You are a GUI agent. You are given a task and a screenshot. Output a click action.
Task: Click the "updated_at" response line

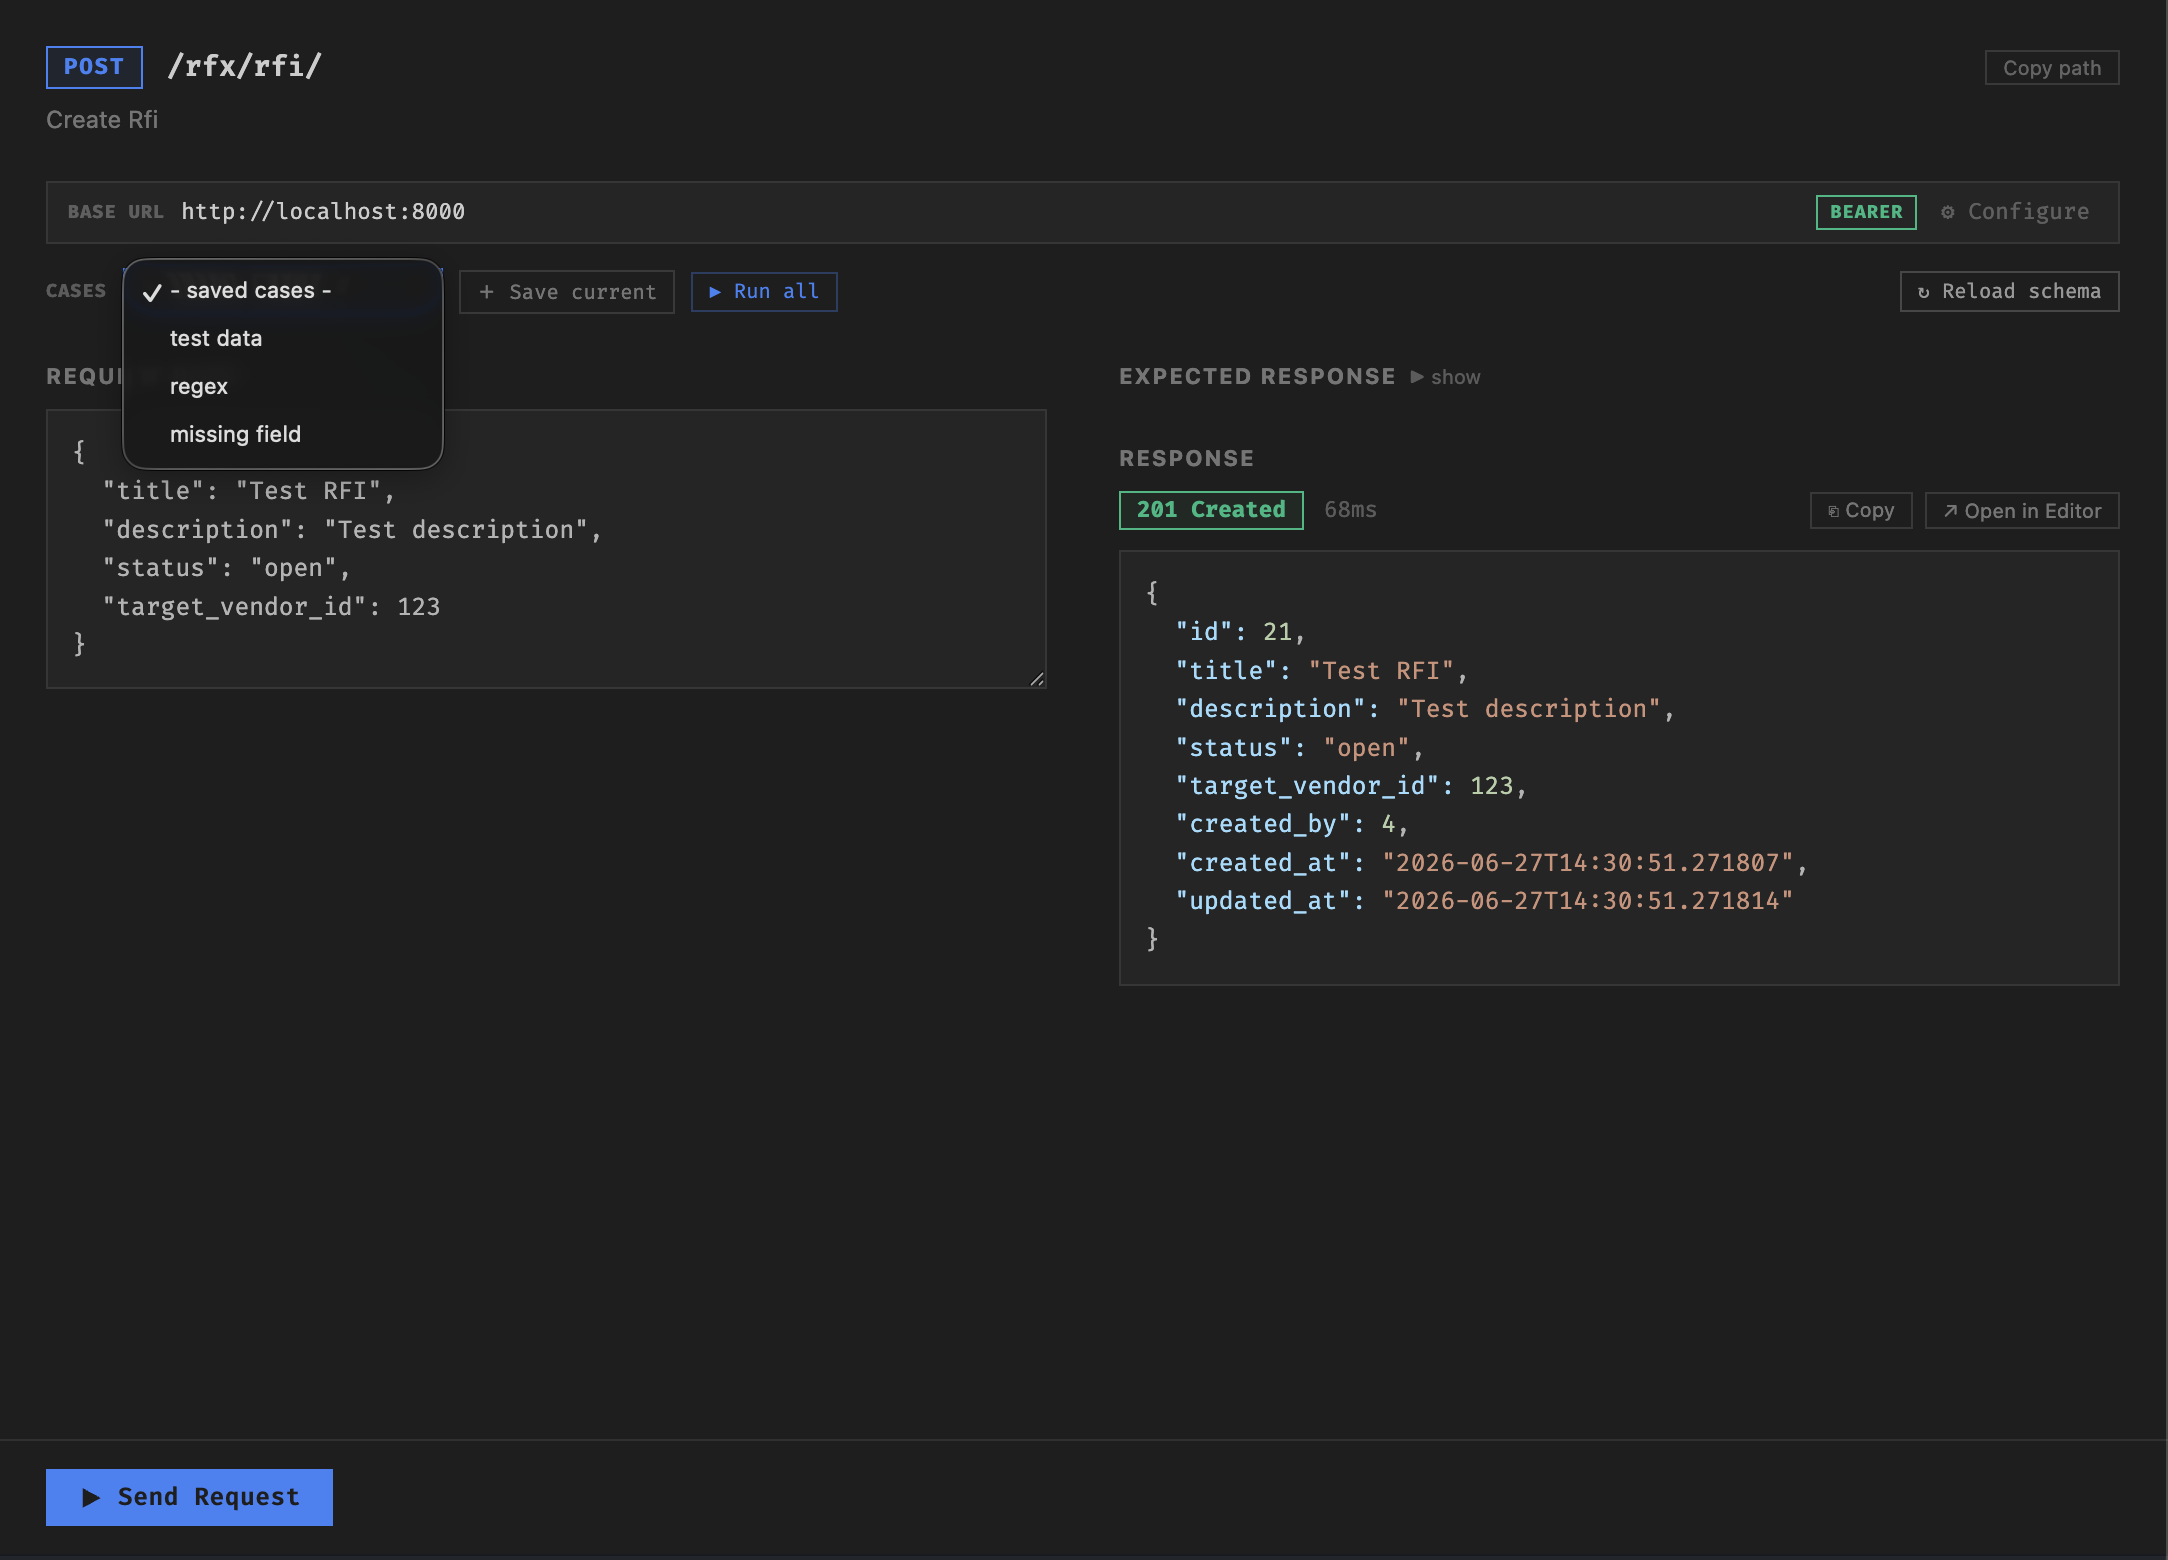point(1484,901)
